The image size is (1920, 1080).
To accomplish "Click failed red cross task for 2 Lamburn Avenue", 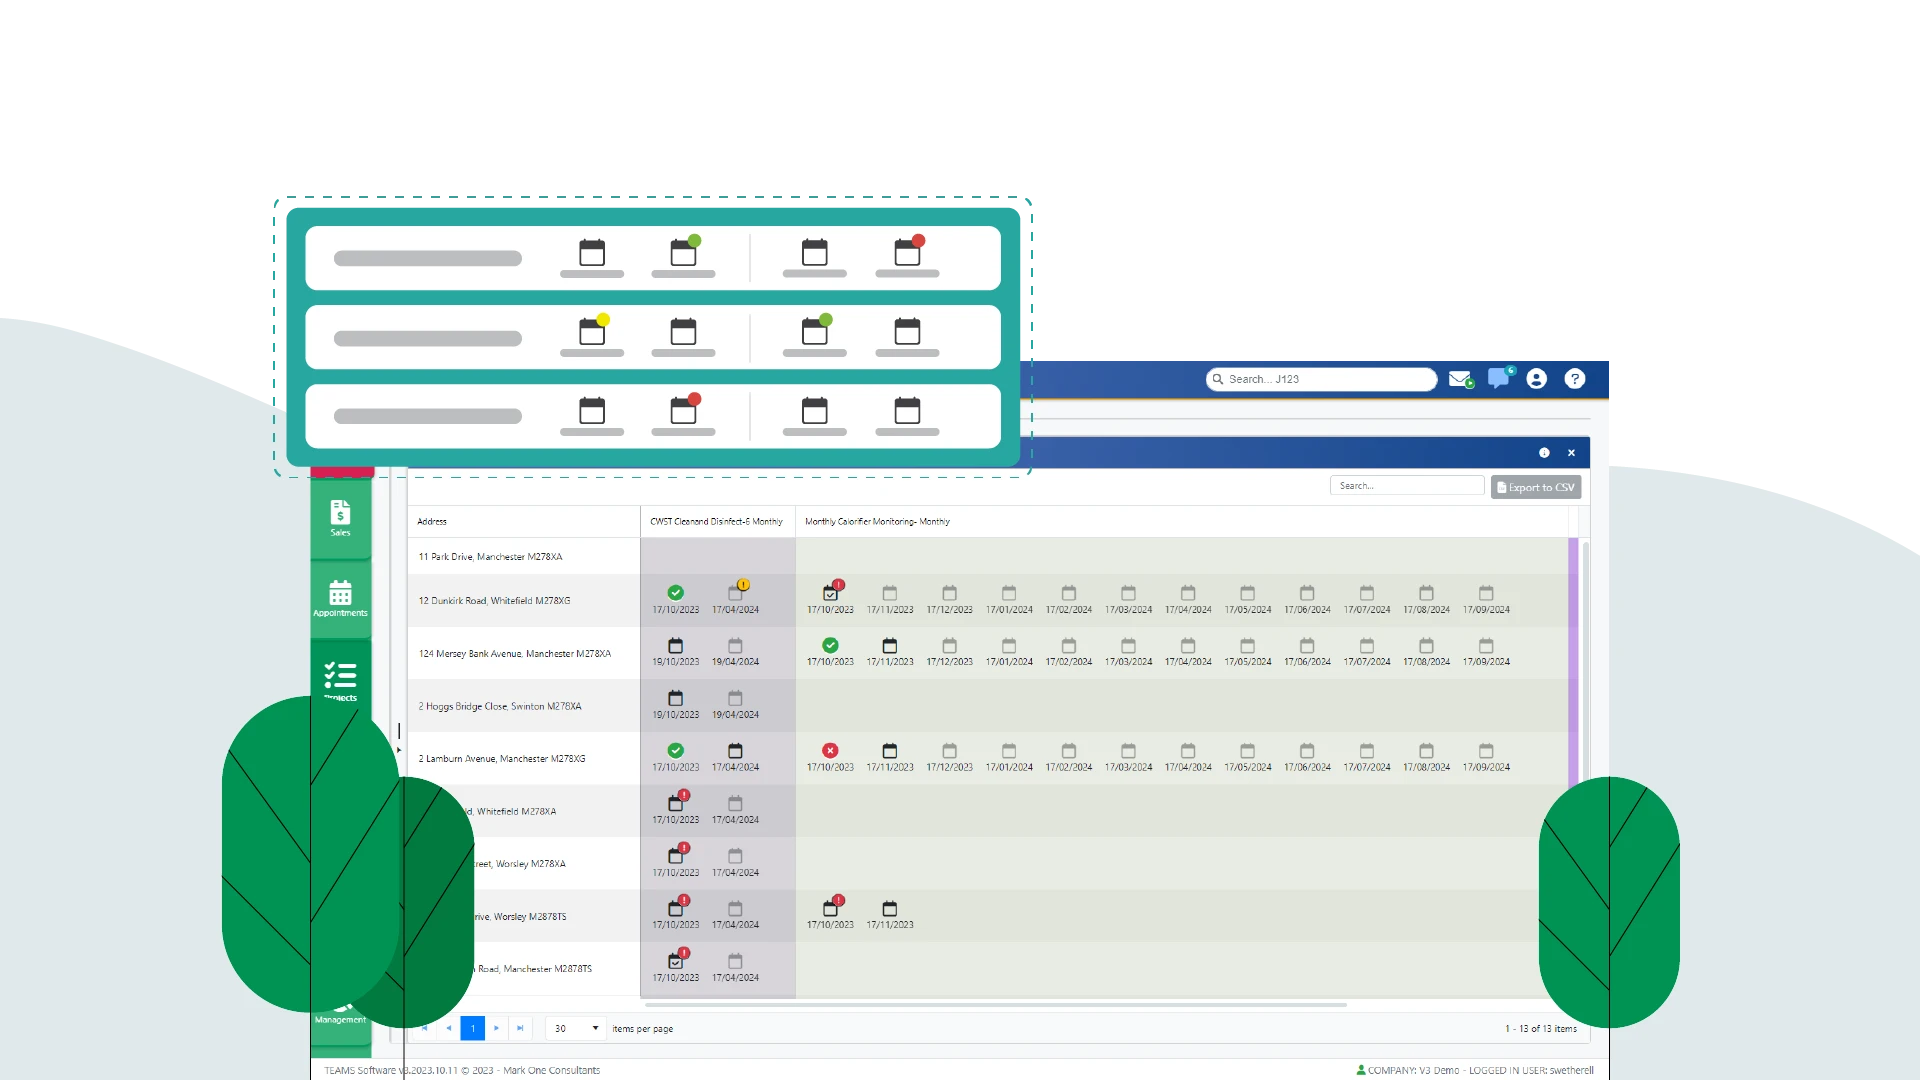I will click(830, 751).
